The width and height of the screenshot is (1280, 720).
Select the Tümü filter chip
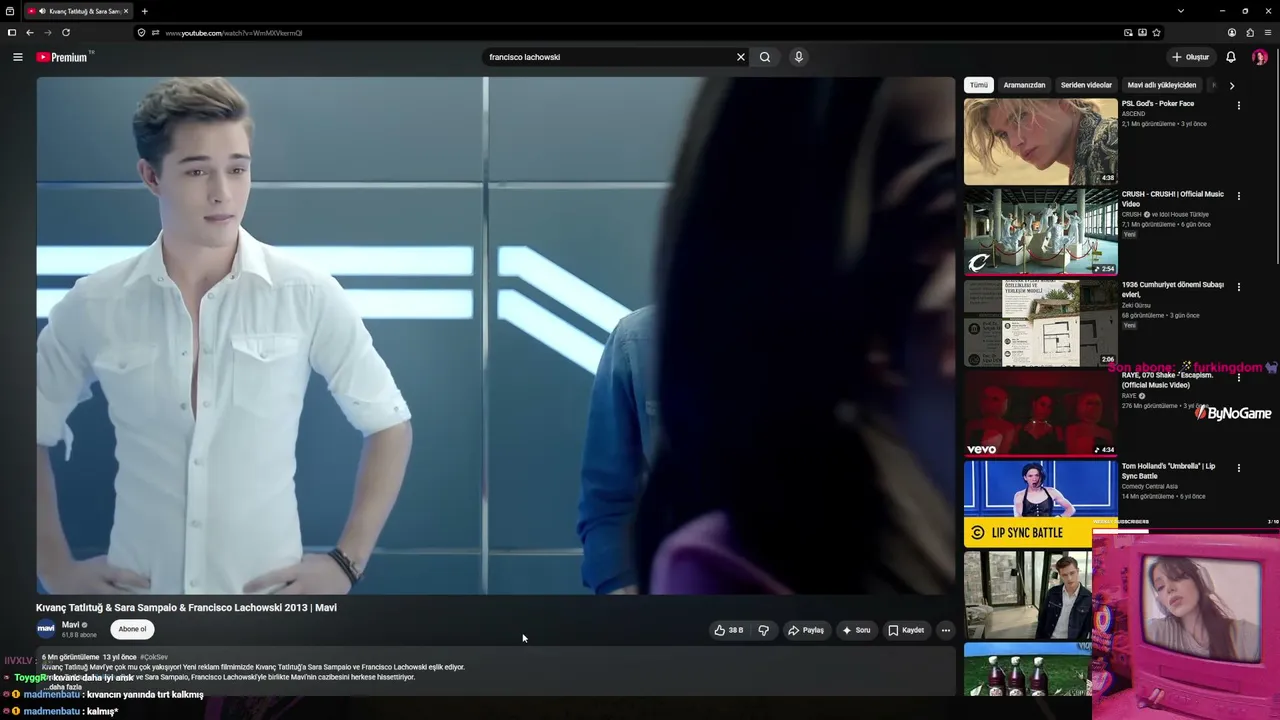coord(979,85)
